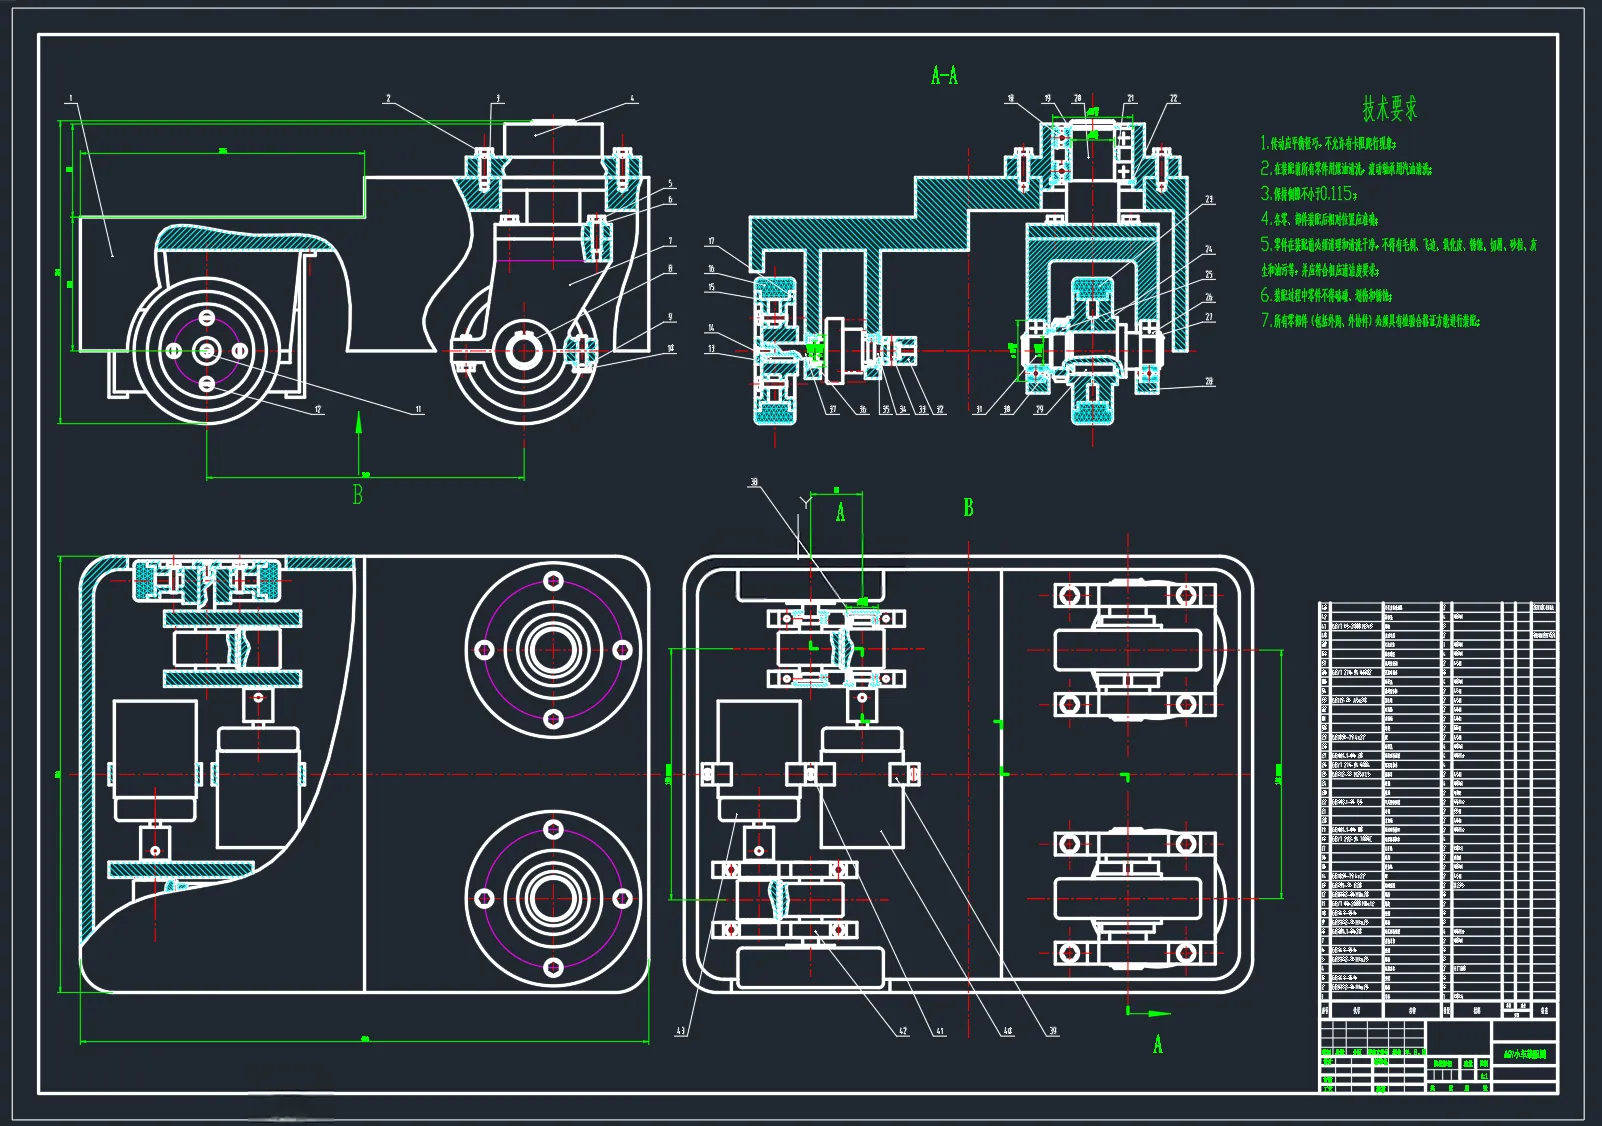Select part callout number "19"
Viewport: 1602px width, 1126px height.
tap(1047, 99)
